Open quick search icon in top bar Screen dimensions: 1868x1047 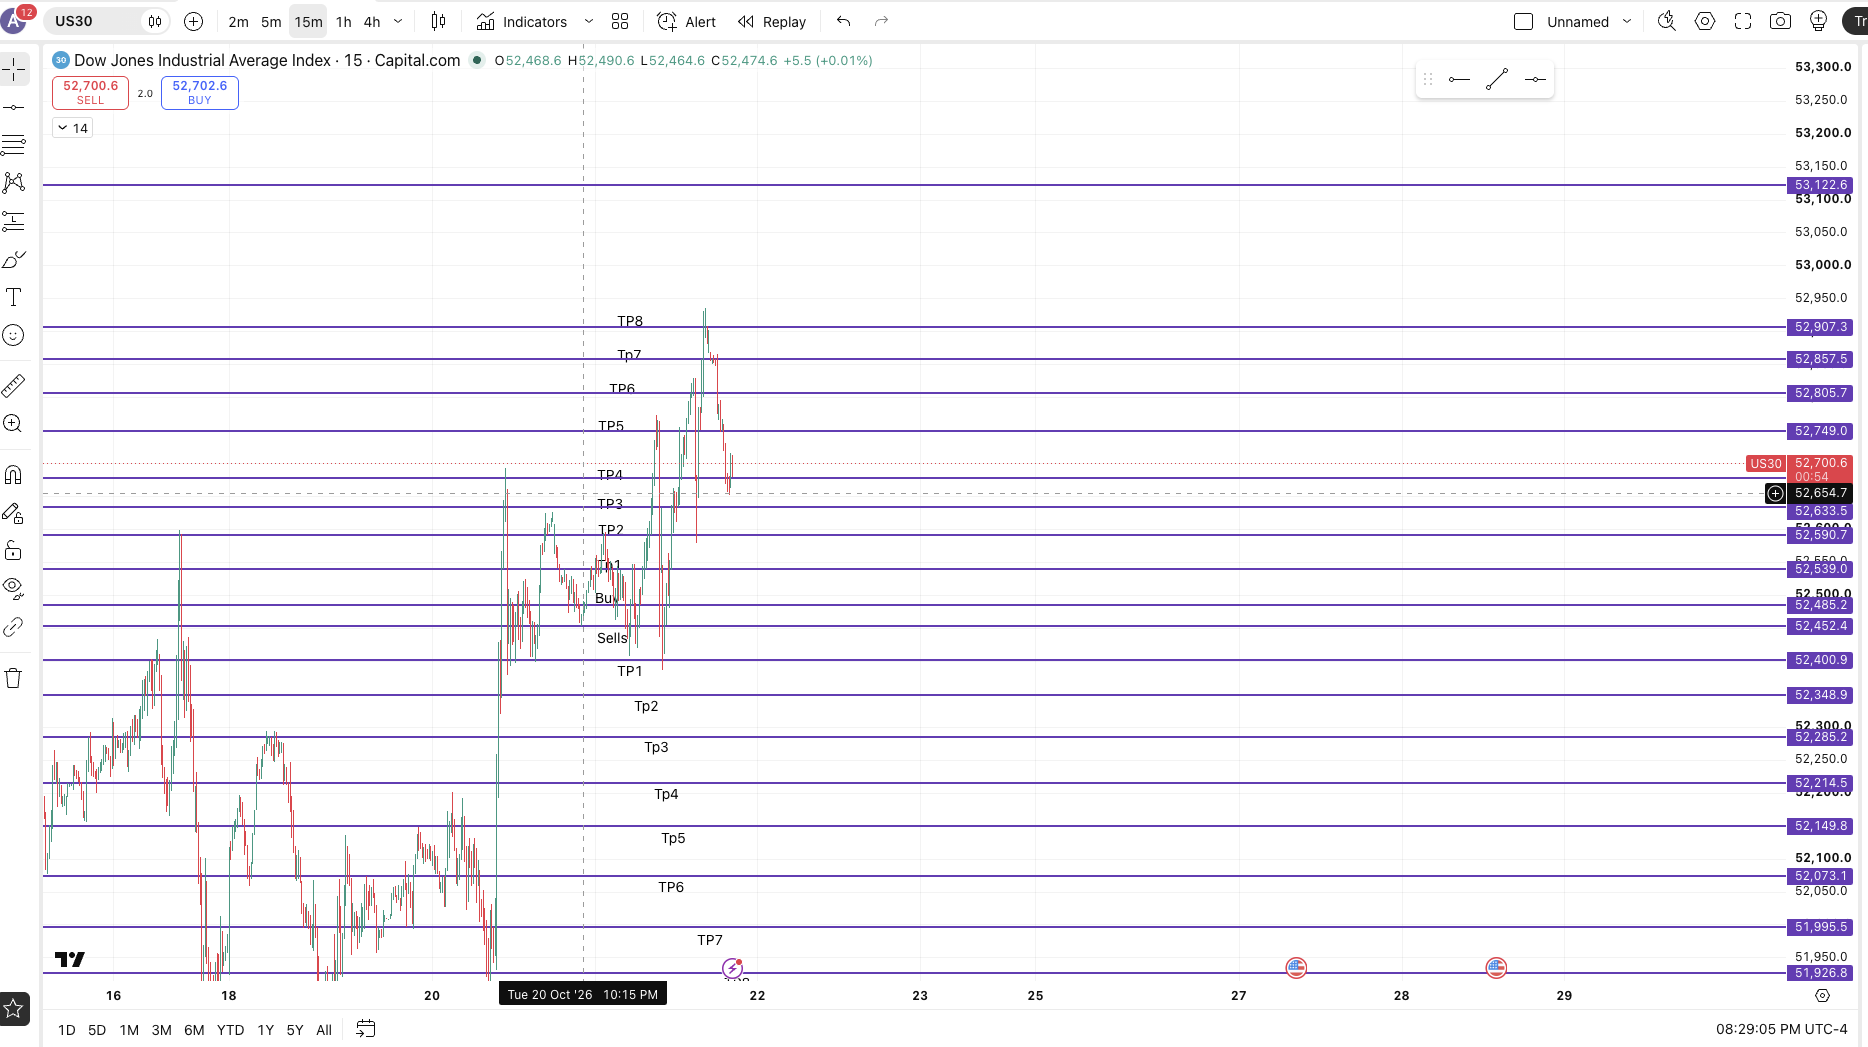(x=1667, y=21)
